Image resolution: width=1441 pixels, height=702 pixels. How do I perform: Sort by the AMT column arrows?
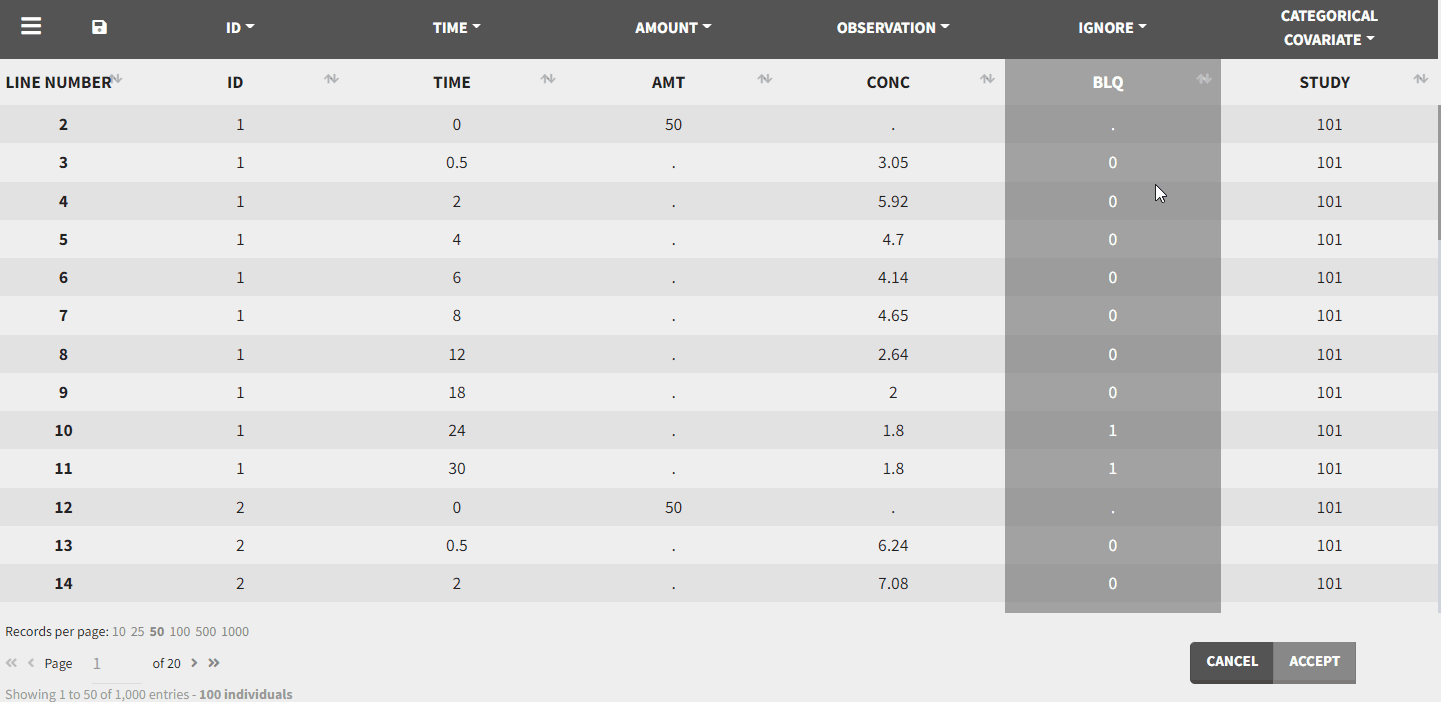tap(765, 79)
